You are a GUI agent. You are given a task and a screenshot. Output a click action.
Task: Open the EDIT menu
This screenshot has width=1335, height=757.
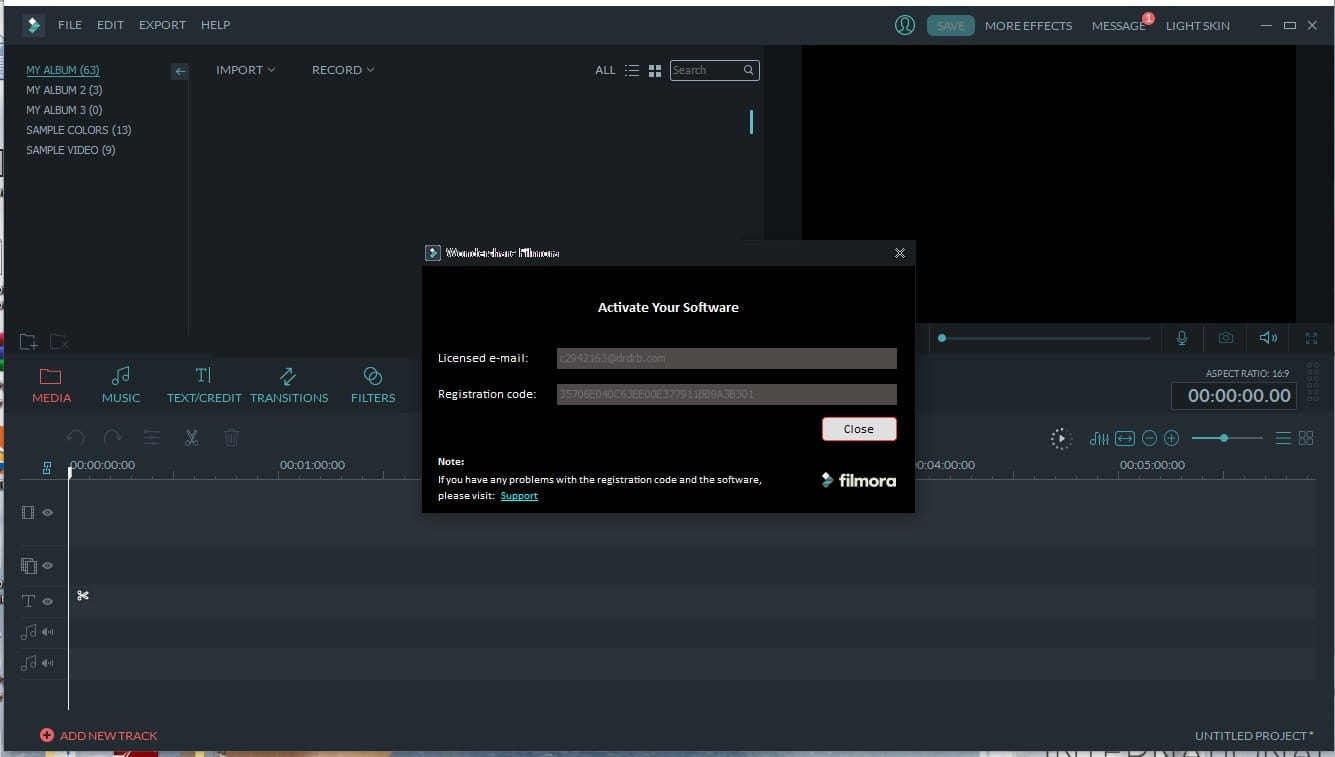pos(110,25)
